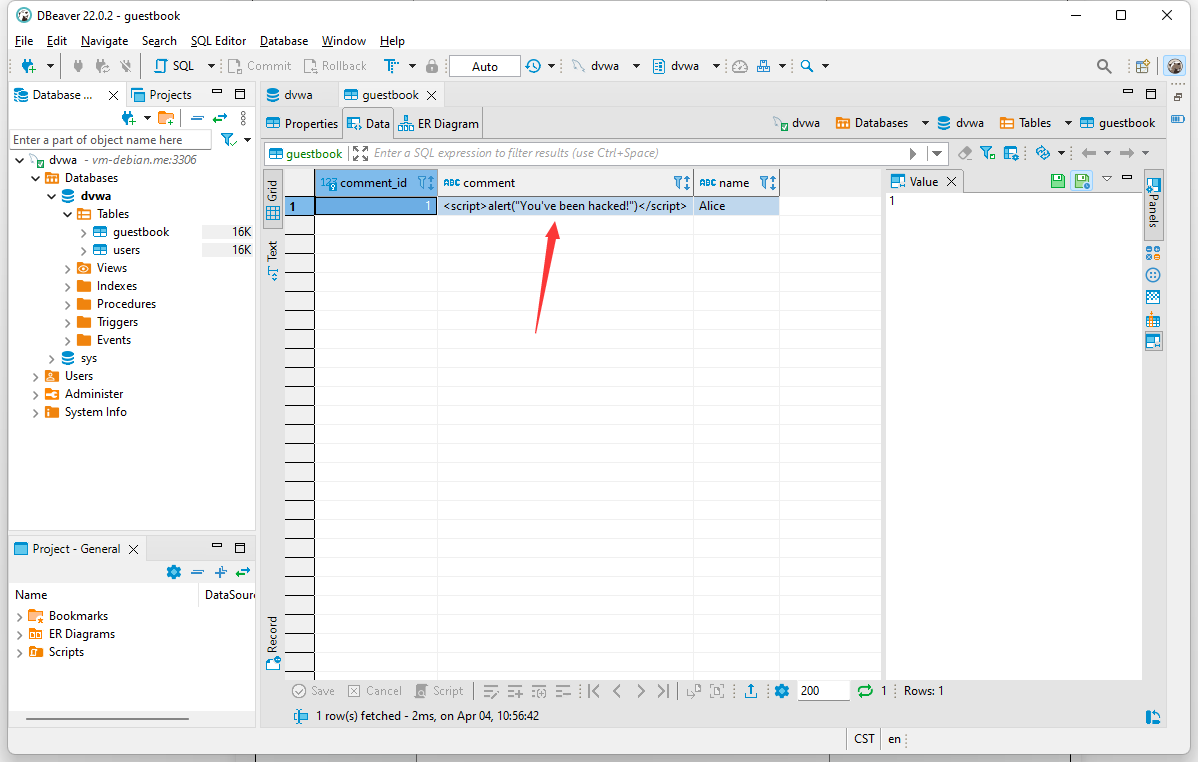Toggle the transaction lock icon
The width and height of the screenshot is (1198, 762).
pos(432,66)
